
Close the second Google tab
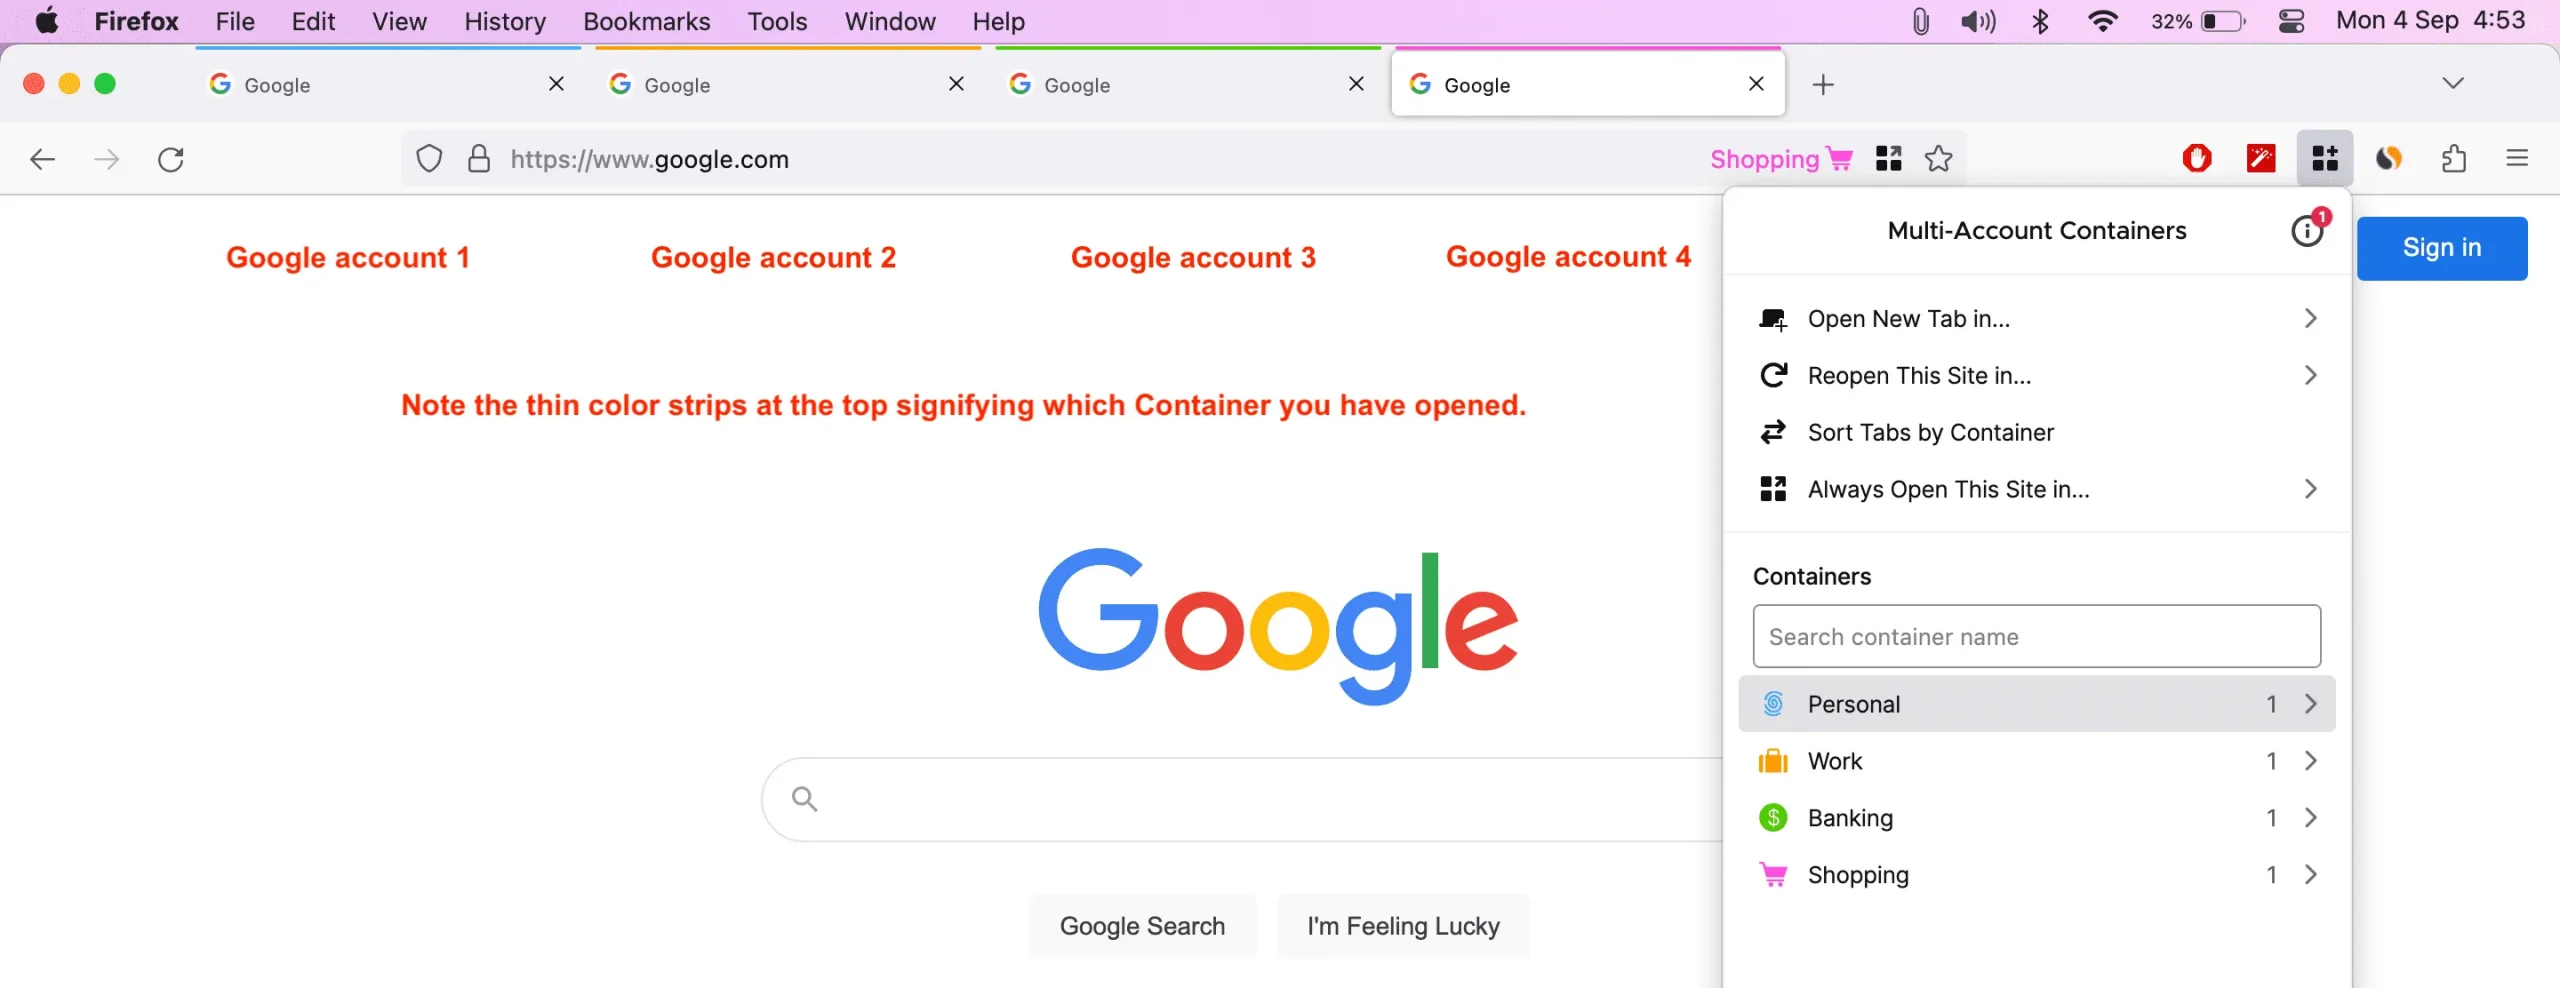[x=956, y=84]
